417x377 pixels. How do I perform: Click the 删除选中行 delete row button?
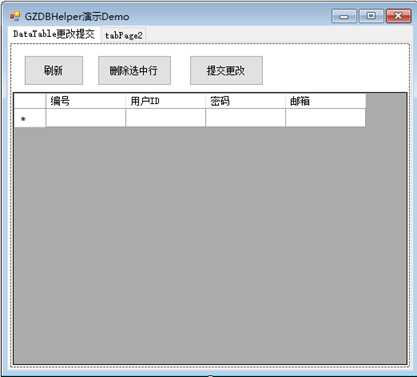pyautogui.click(x=134, y=70)
